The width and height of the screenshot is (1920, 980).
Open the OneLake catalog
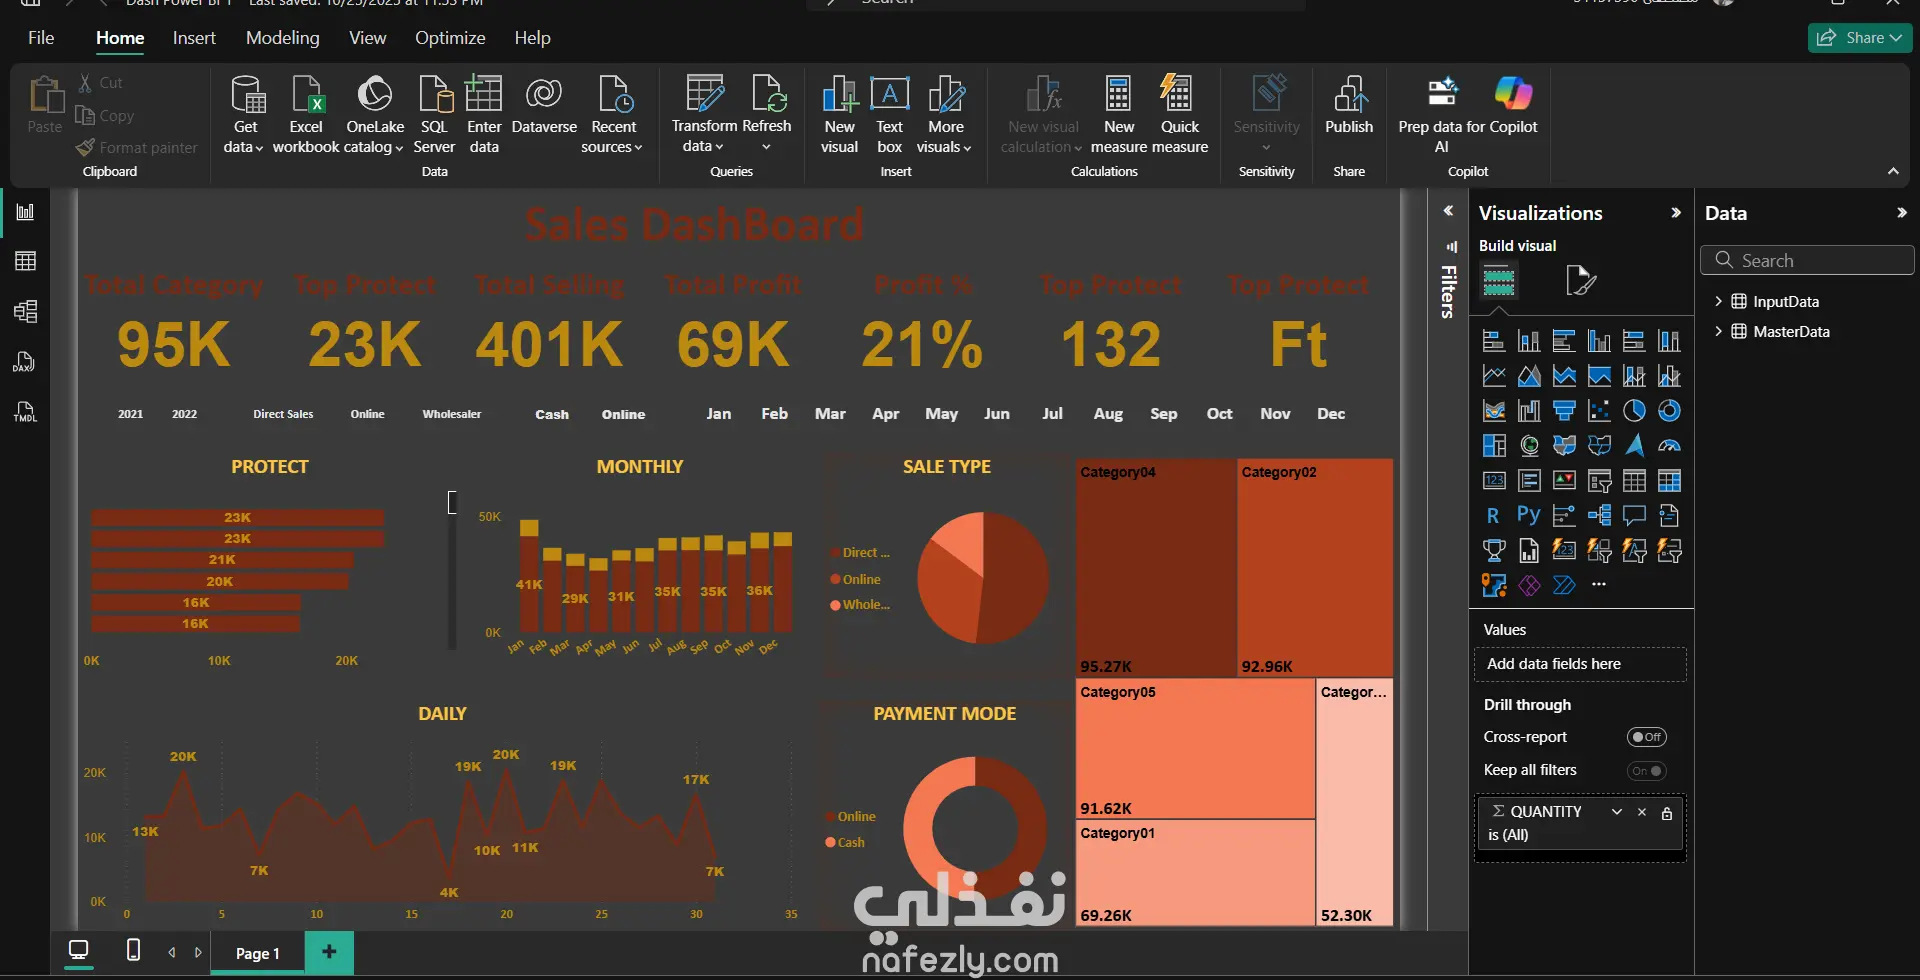(375, 115)
